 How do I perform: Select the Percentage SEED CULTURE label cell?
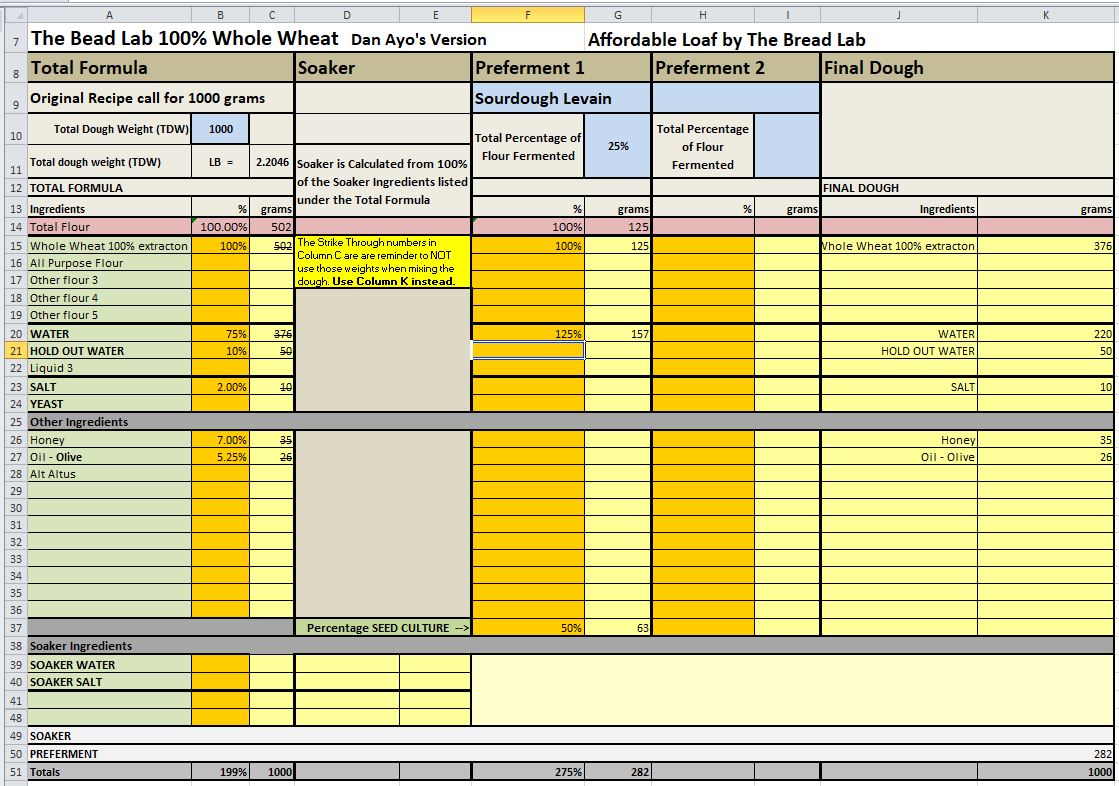382,628
